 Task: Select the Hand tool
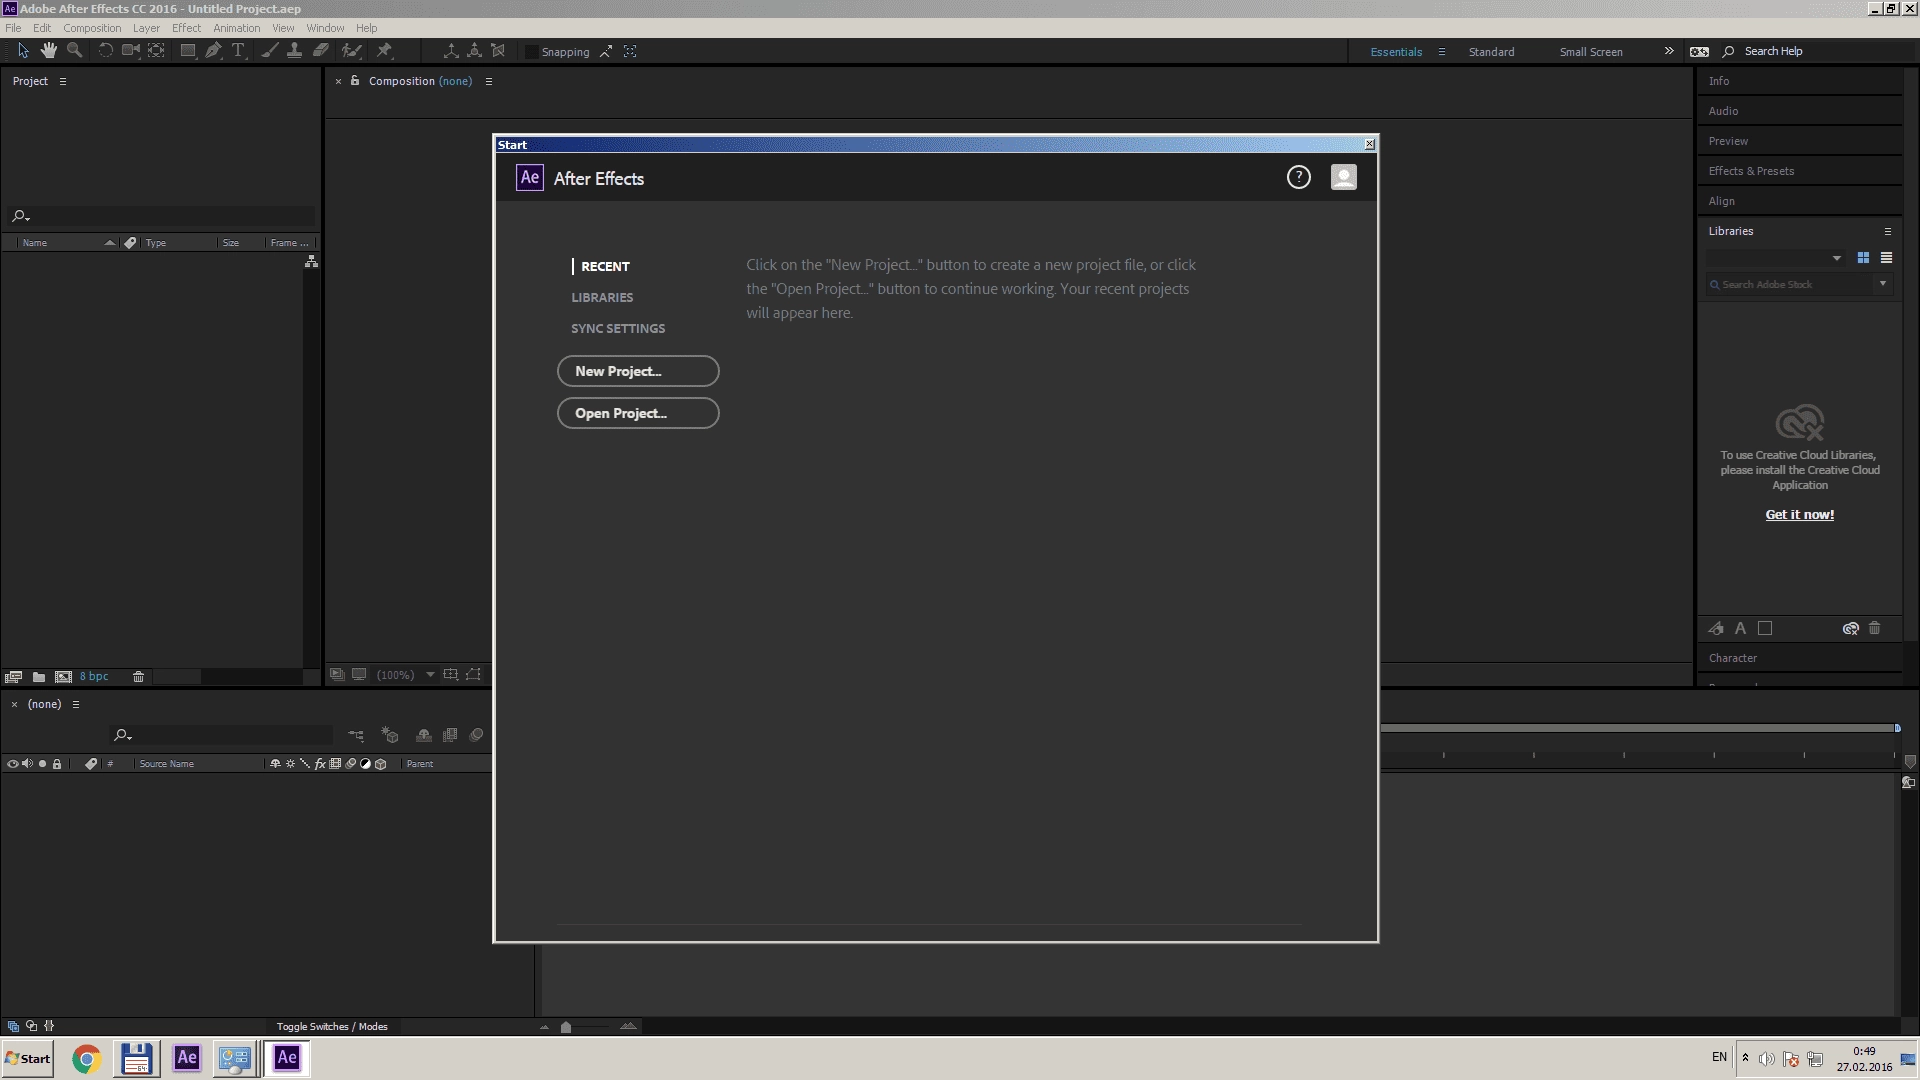(x=48, y=51)
